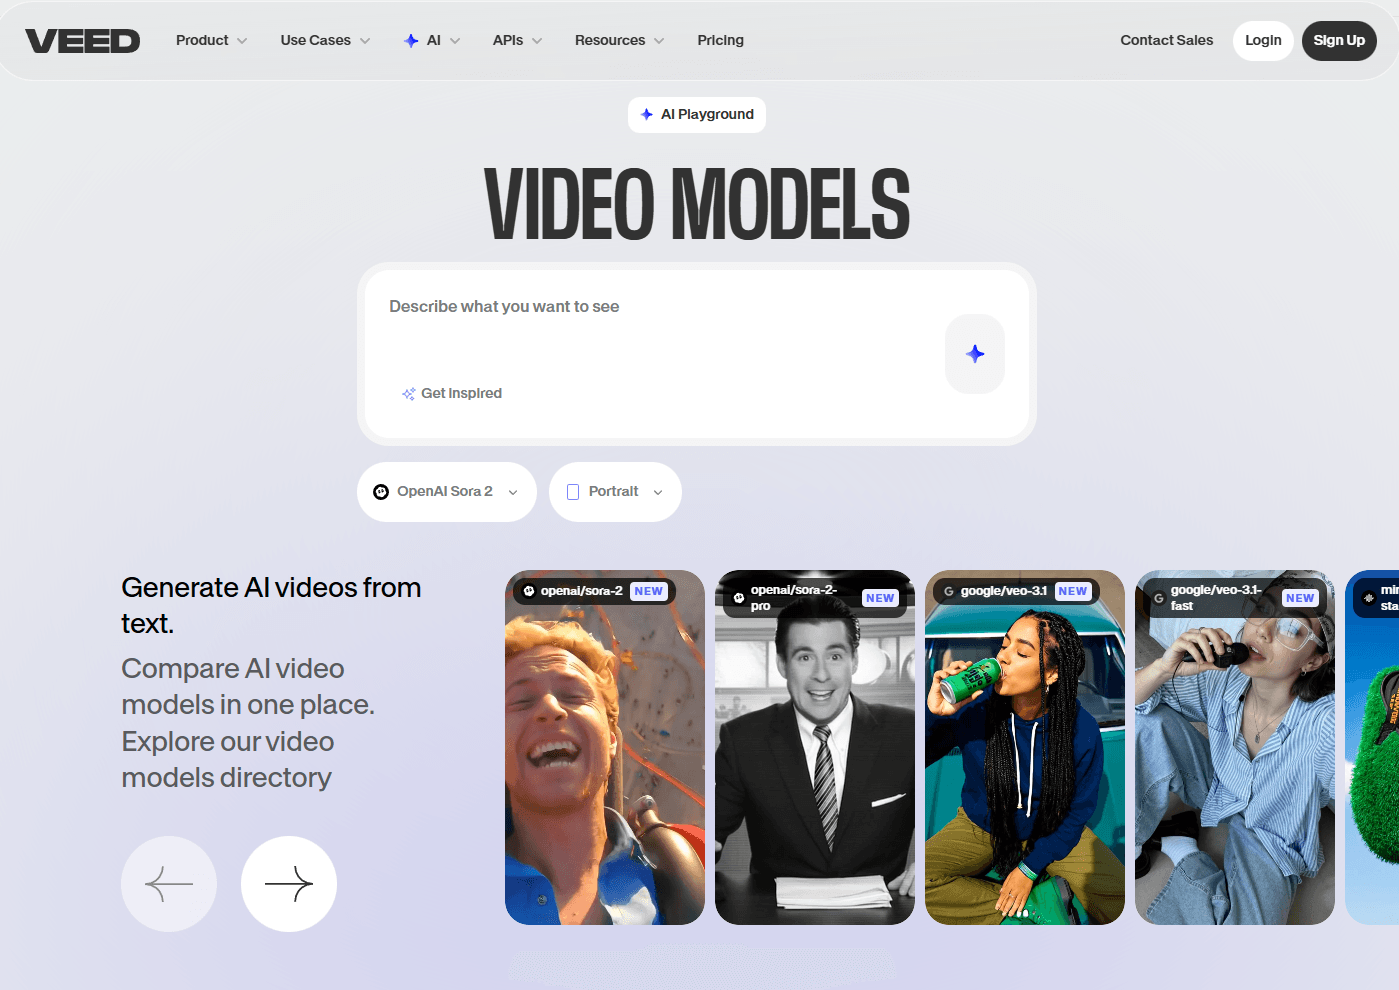The height and width of the screenshot is (990, 1399).
Task: Click the Sign Up button
Action: 1339,41
